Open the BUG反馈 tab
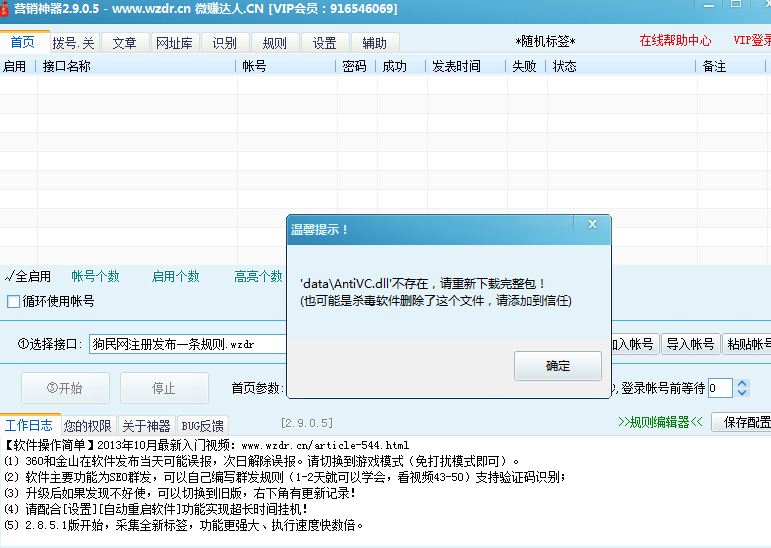Image resolution: width=771 pixels, height=548 pixels. (202, 425)
